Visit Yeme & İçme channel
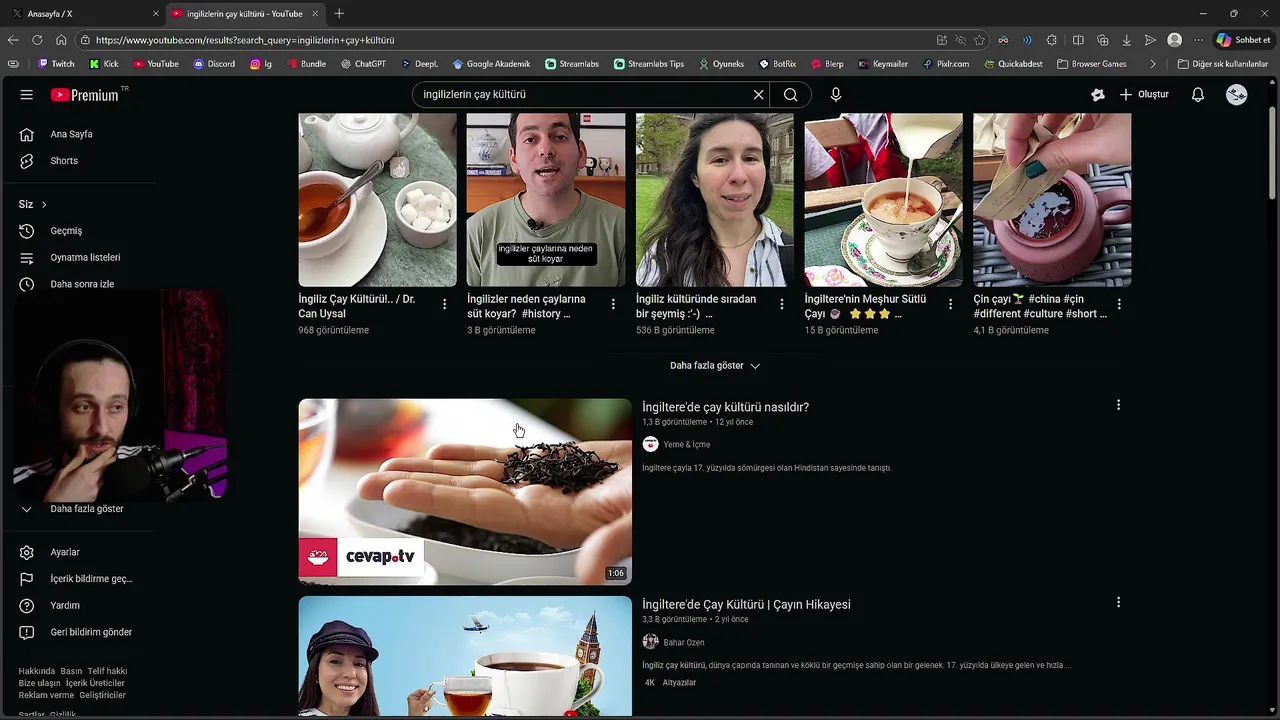 [x=686, y=445]
